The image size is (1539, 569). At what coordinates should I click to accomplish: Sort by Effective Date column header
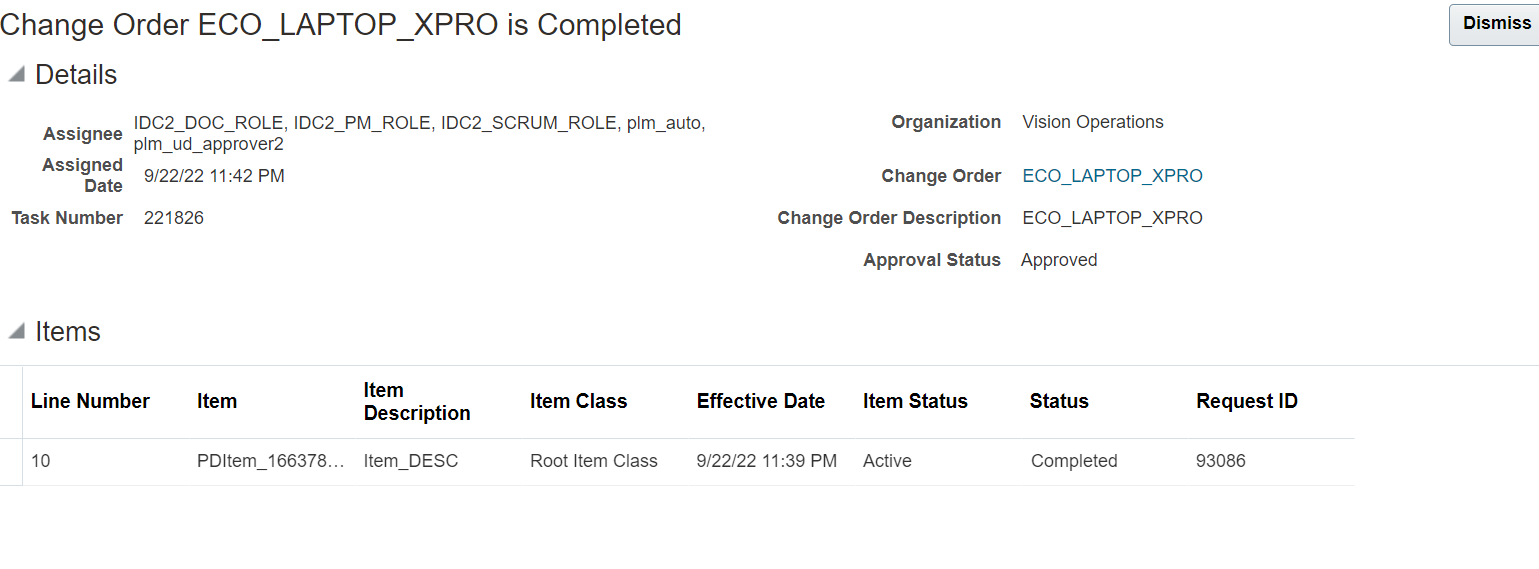761,401
